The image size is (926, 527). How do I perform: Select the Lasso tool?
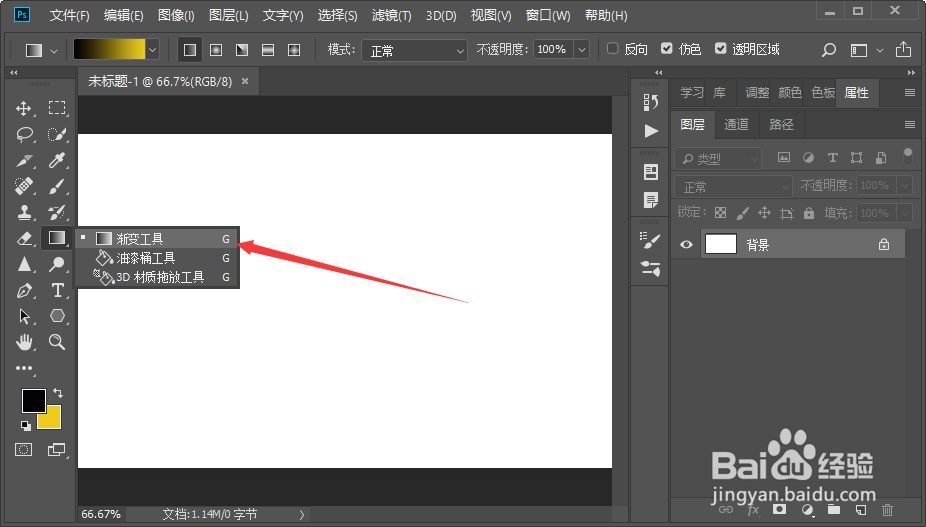click(24, 134)
